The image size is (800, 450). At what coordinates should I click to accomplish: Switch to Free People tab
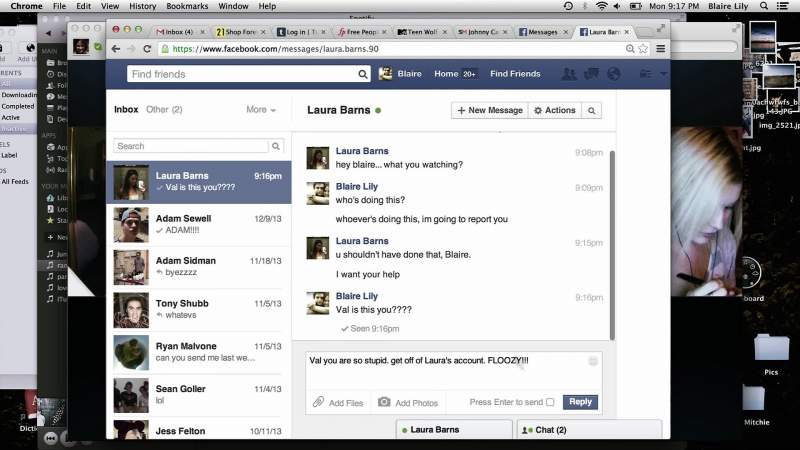pyautogui.click(x=362, y=32)
